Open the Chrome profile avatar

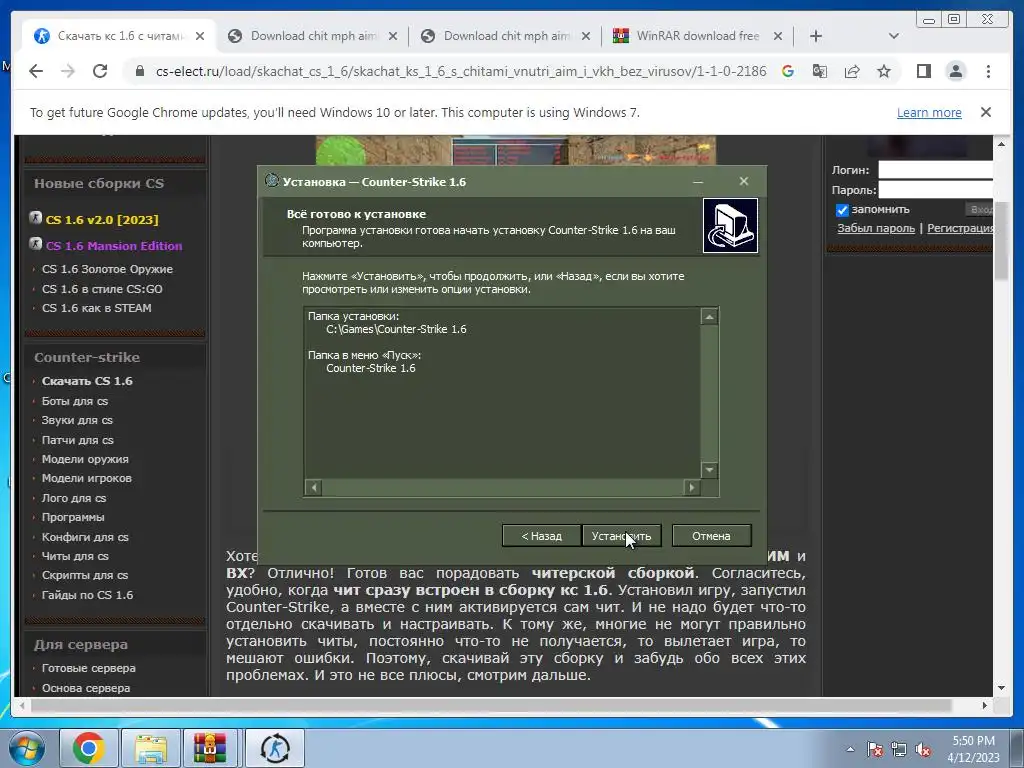click(955, 71)
